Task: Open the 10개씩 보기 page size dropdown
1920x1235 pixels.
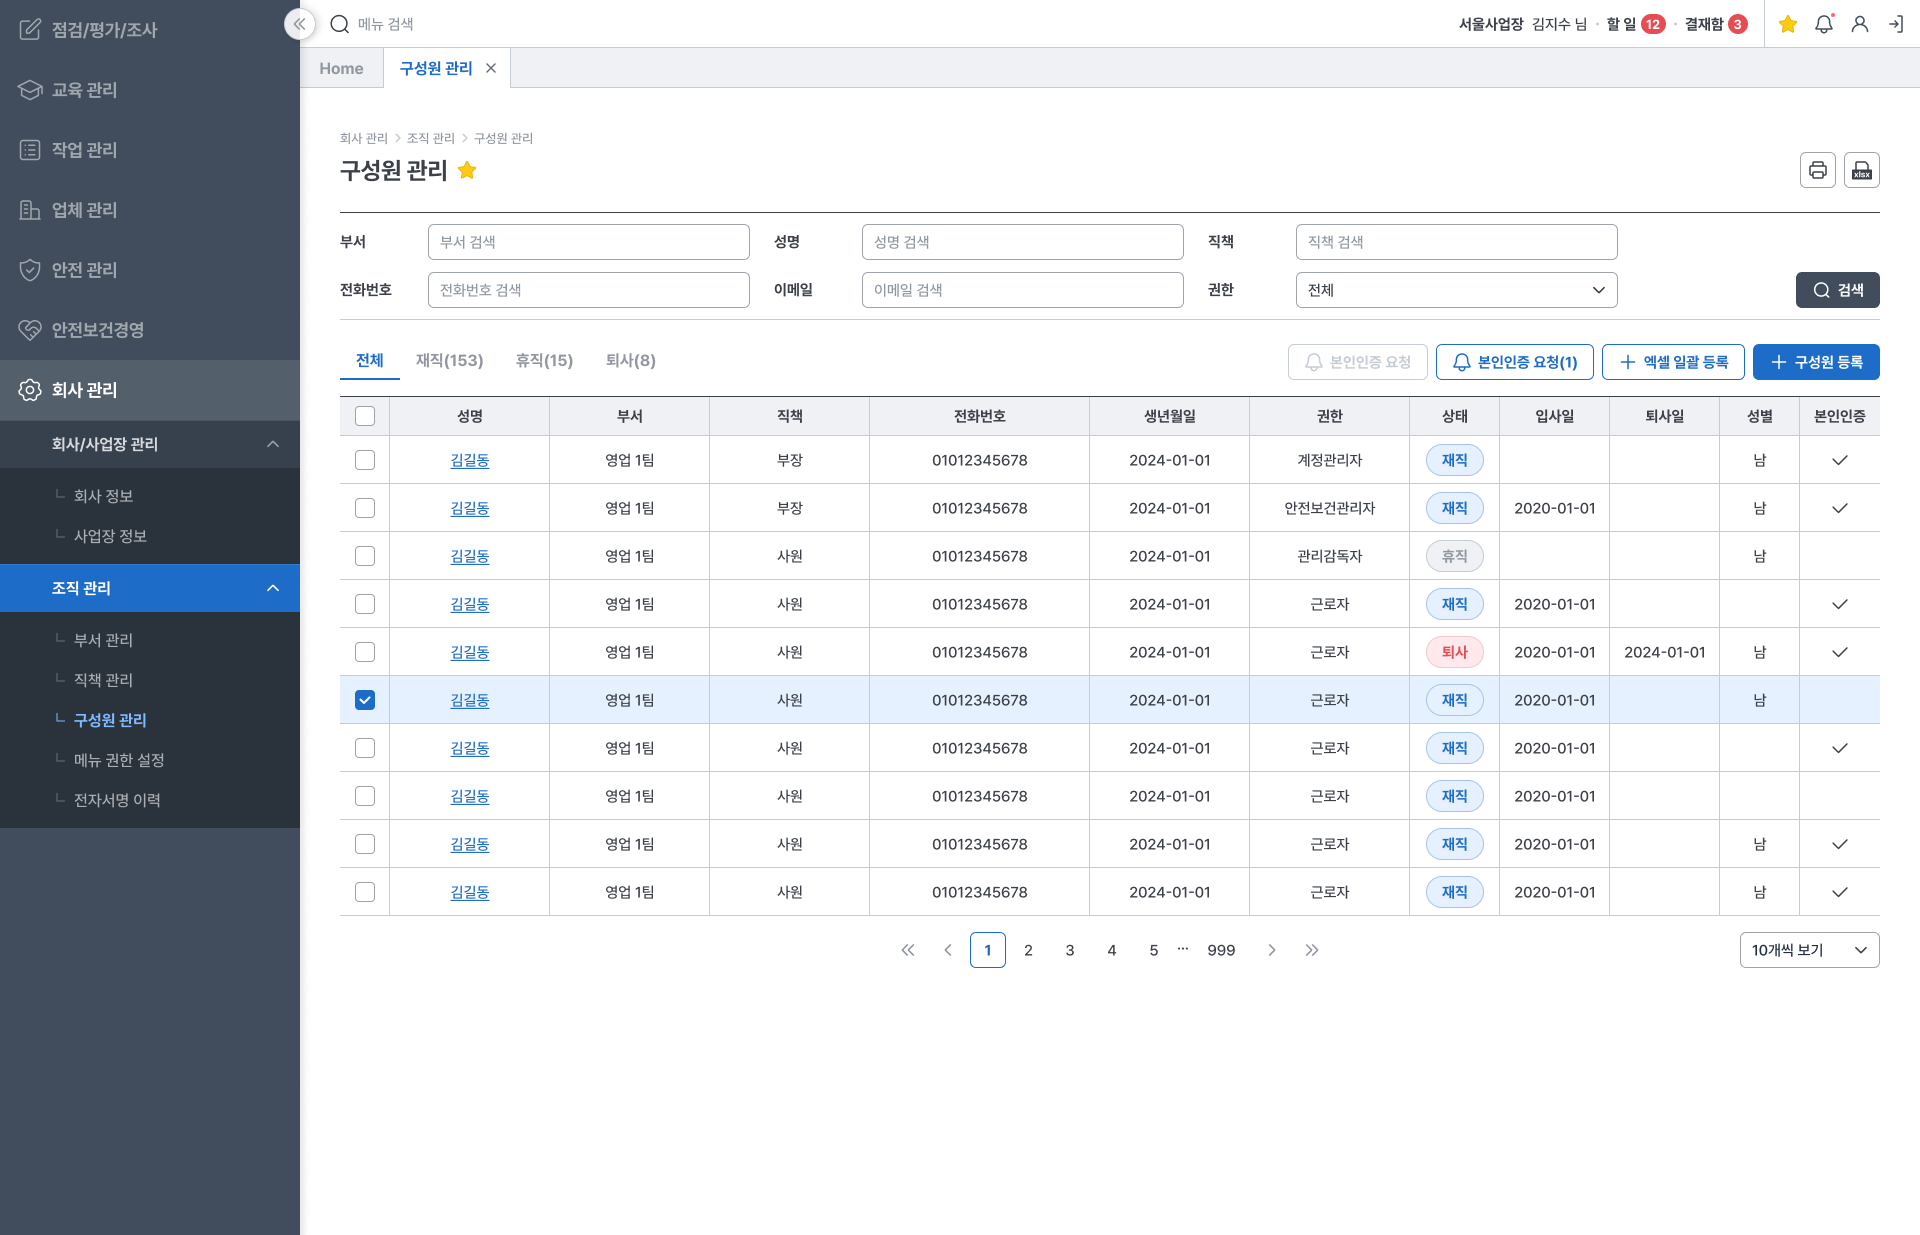Action: (1809, 950)
